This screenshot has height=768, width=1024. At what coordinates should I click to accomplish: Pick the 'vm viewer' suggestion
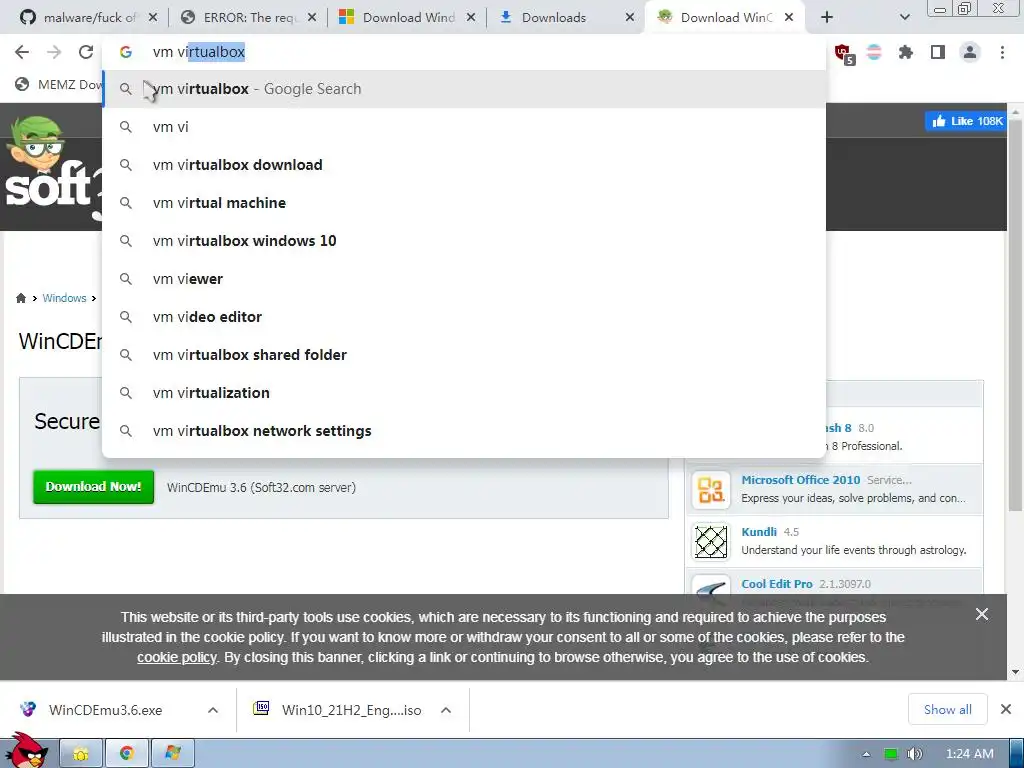464,279
